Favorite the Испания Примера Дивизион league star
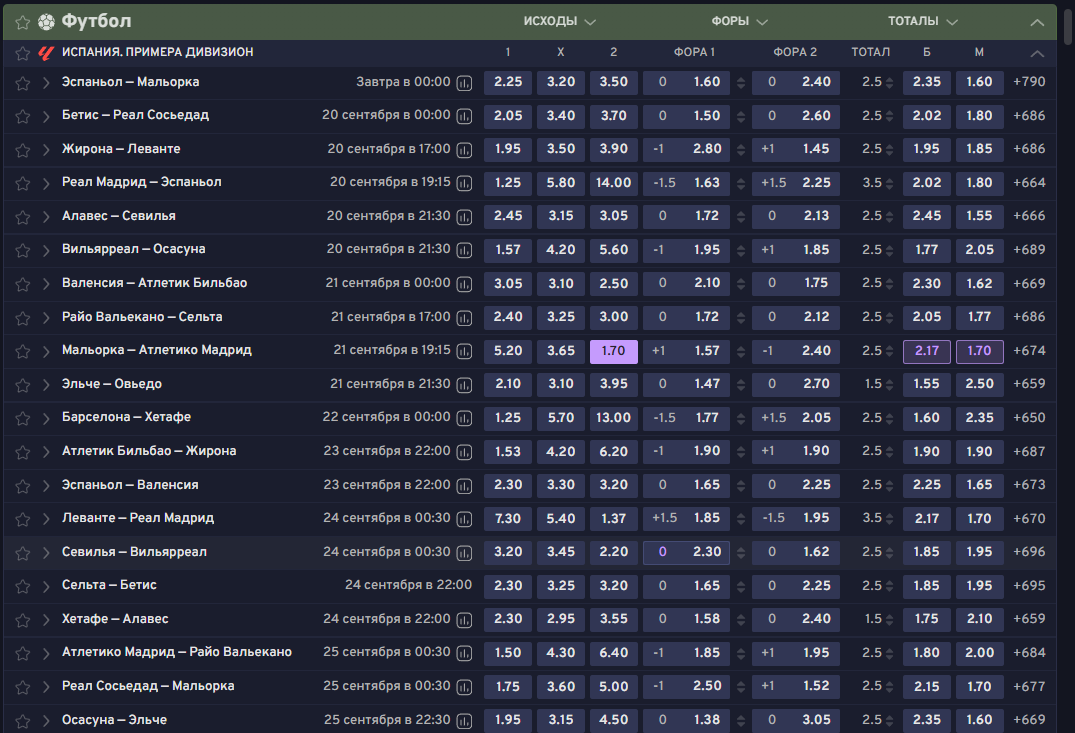 [x=23, y=53]
